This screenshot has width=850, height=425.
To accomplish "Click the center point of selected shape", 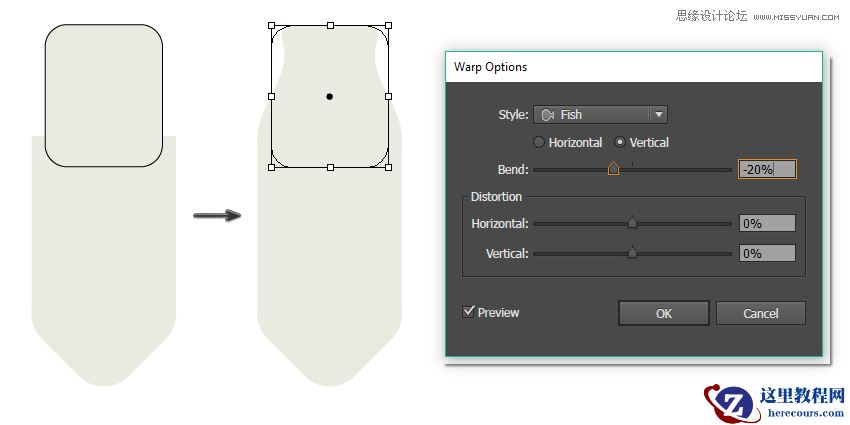I will point(330,96).
